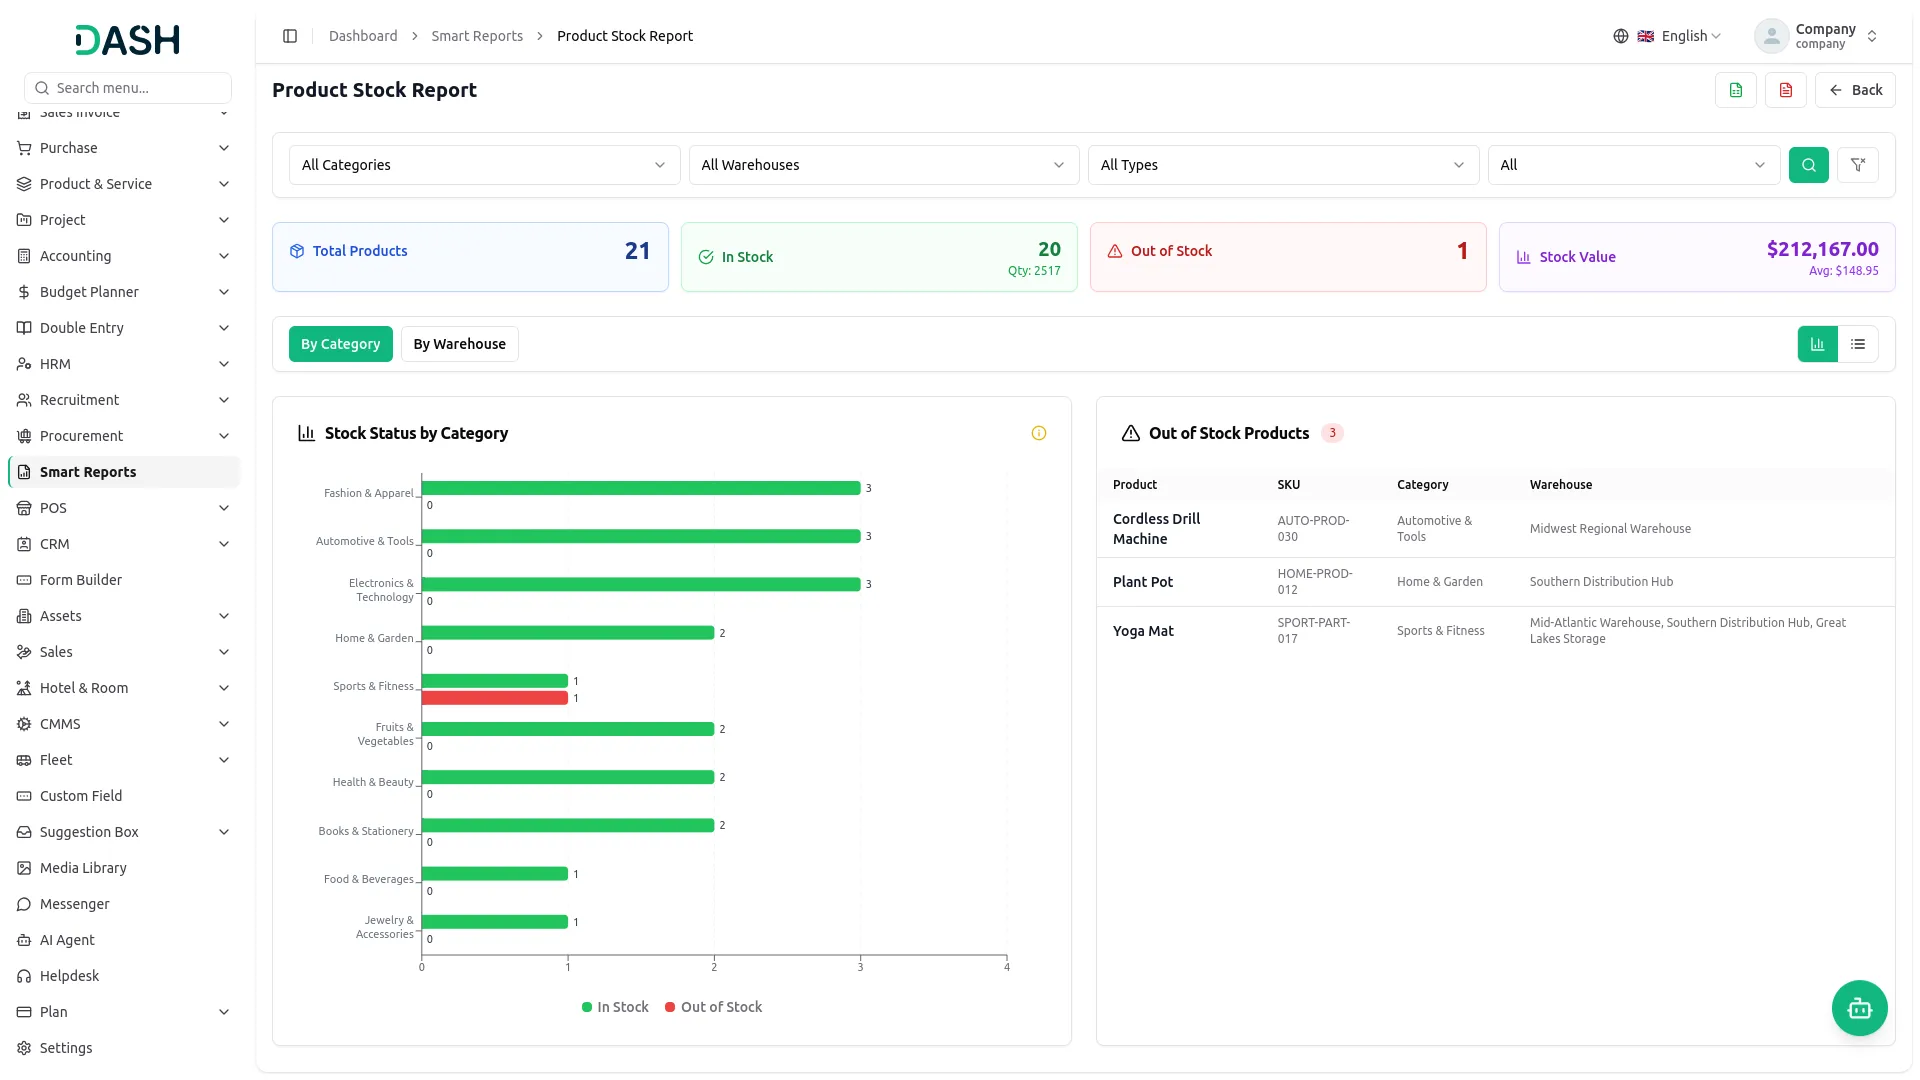
Task: Go to Smart Reports breadcrumb link
Action: (477, 36)
